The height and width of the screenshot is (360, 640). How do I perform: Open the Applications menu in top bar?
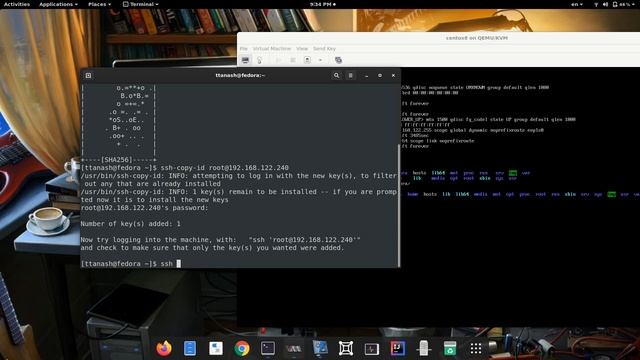tap(58, 4)
